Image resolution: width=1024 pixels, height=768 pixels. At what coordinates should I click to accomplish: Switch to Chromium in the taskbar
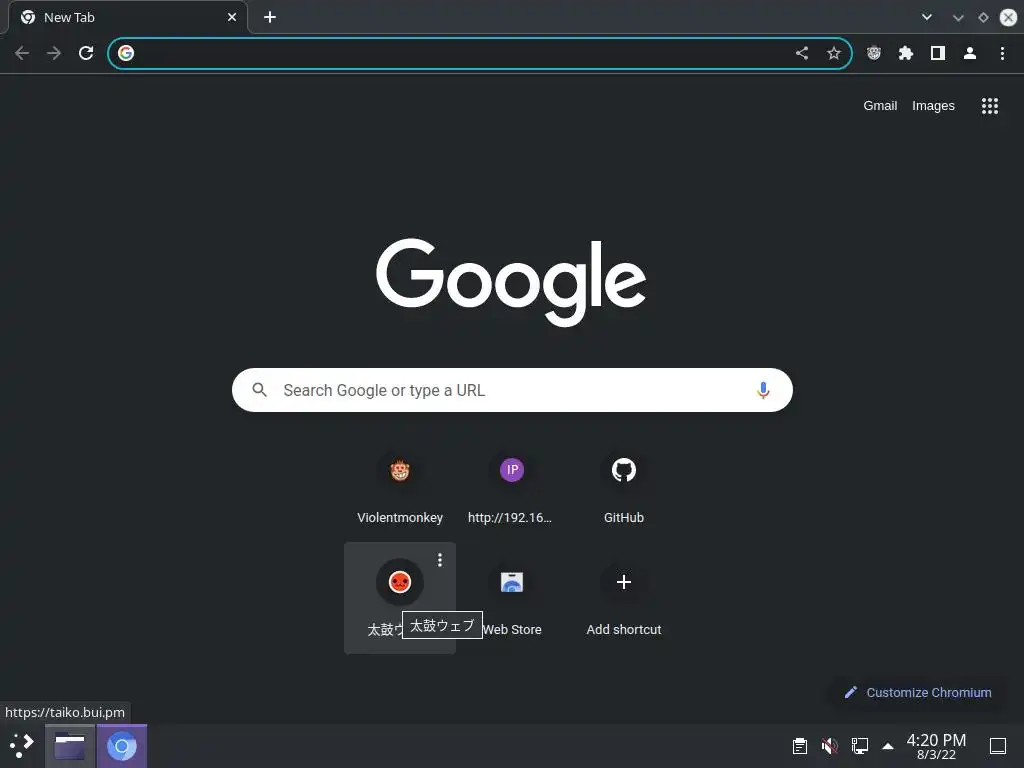pos(121,746)
